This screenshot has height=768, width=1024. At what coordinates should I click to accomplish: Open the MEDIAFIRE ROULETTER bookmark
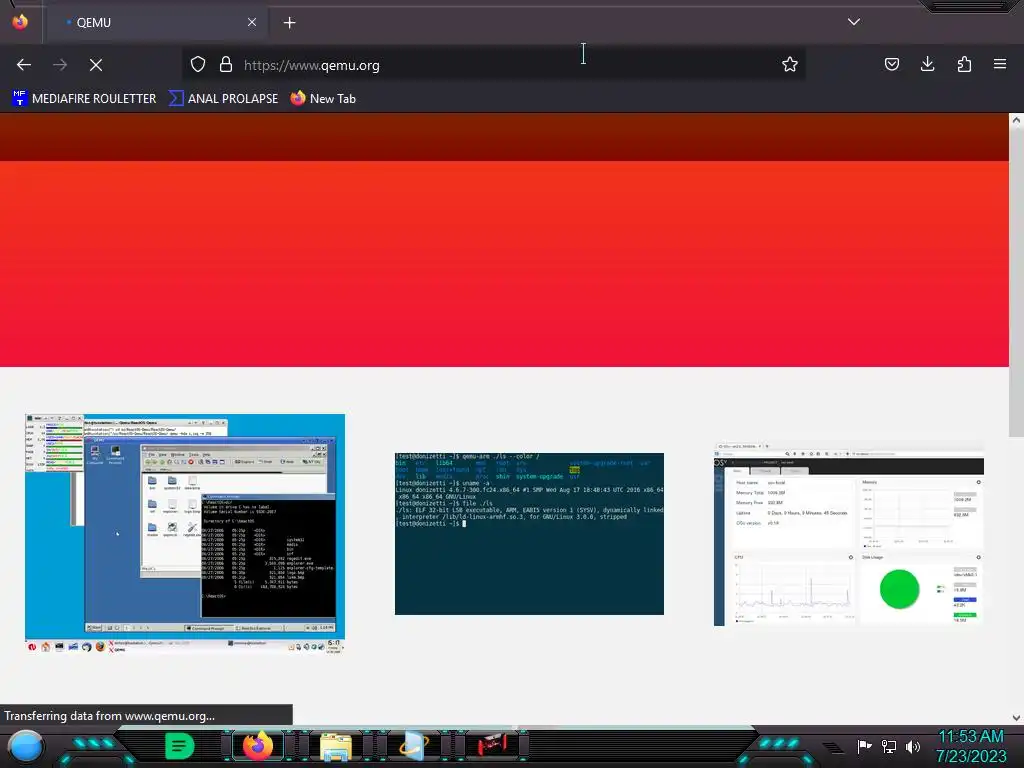(x=84, y=99)
